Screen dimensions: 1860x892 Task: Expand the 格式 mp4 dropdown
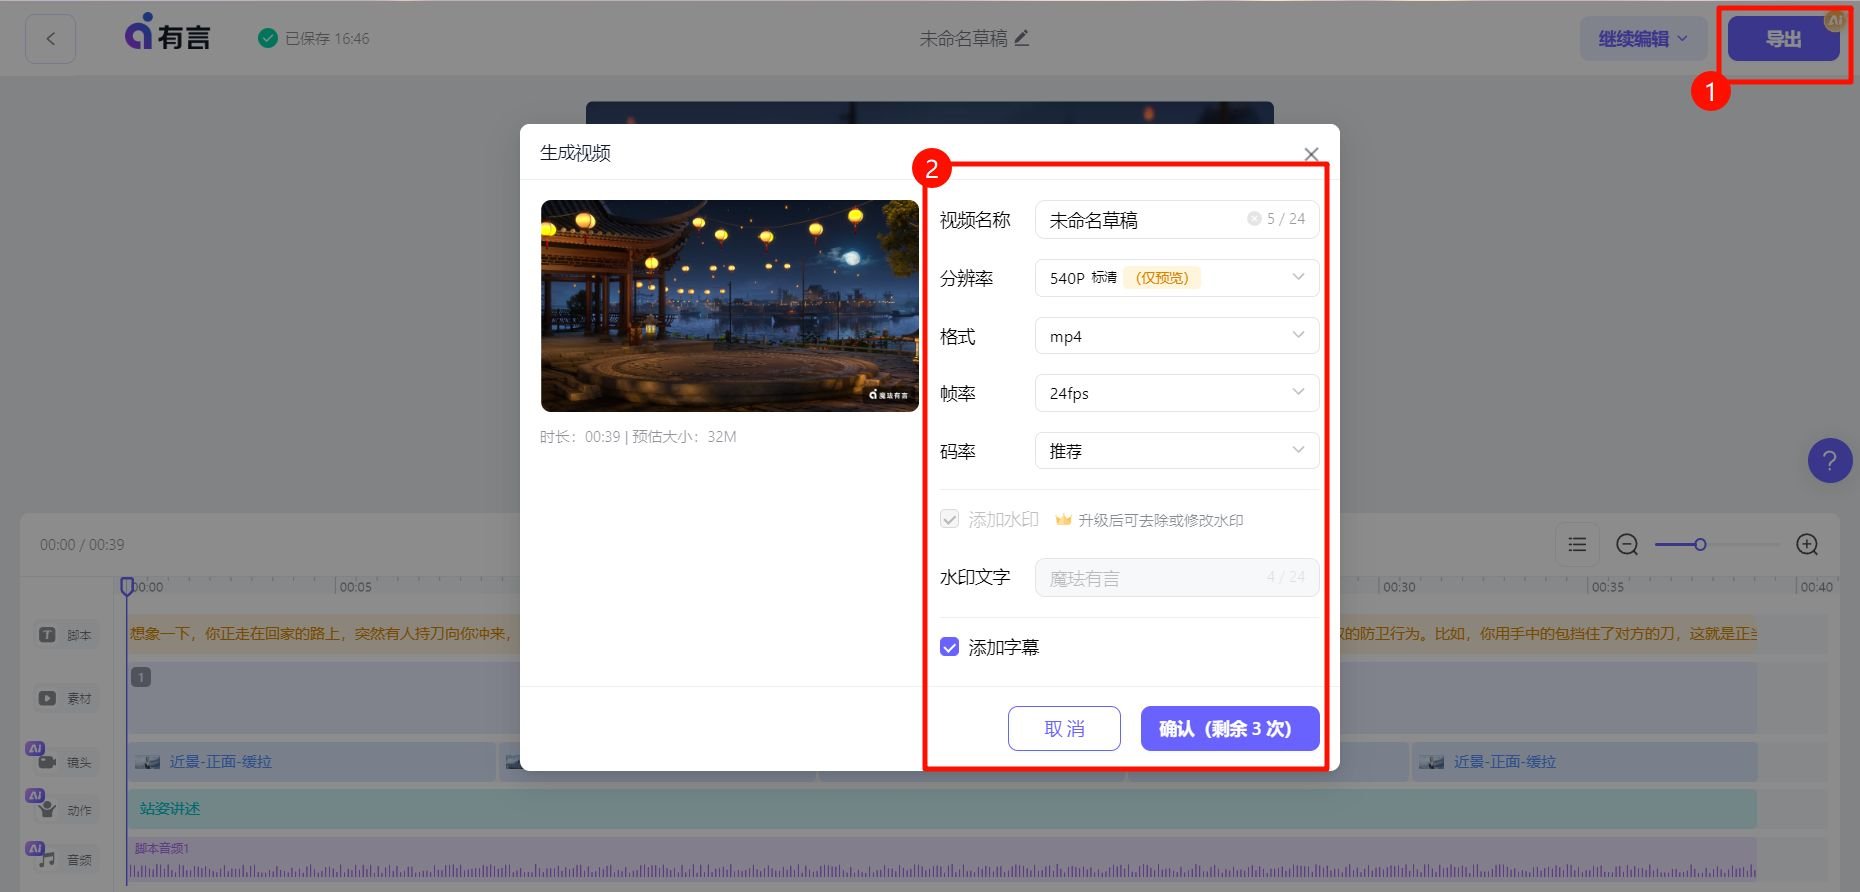click(1176, 336)
